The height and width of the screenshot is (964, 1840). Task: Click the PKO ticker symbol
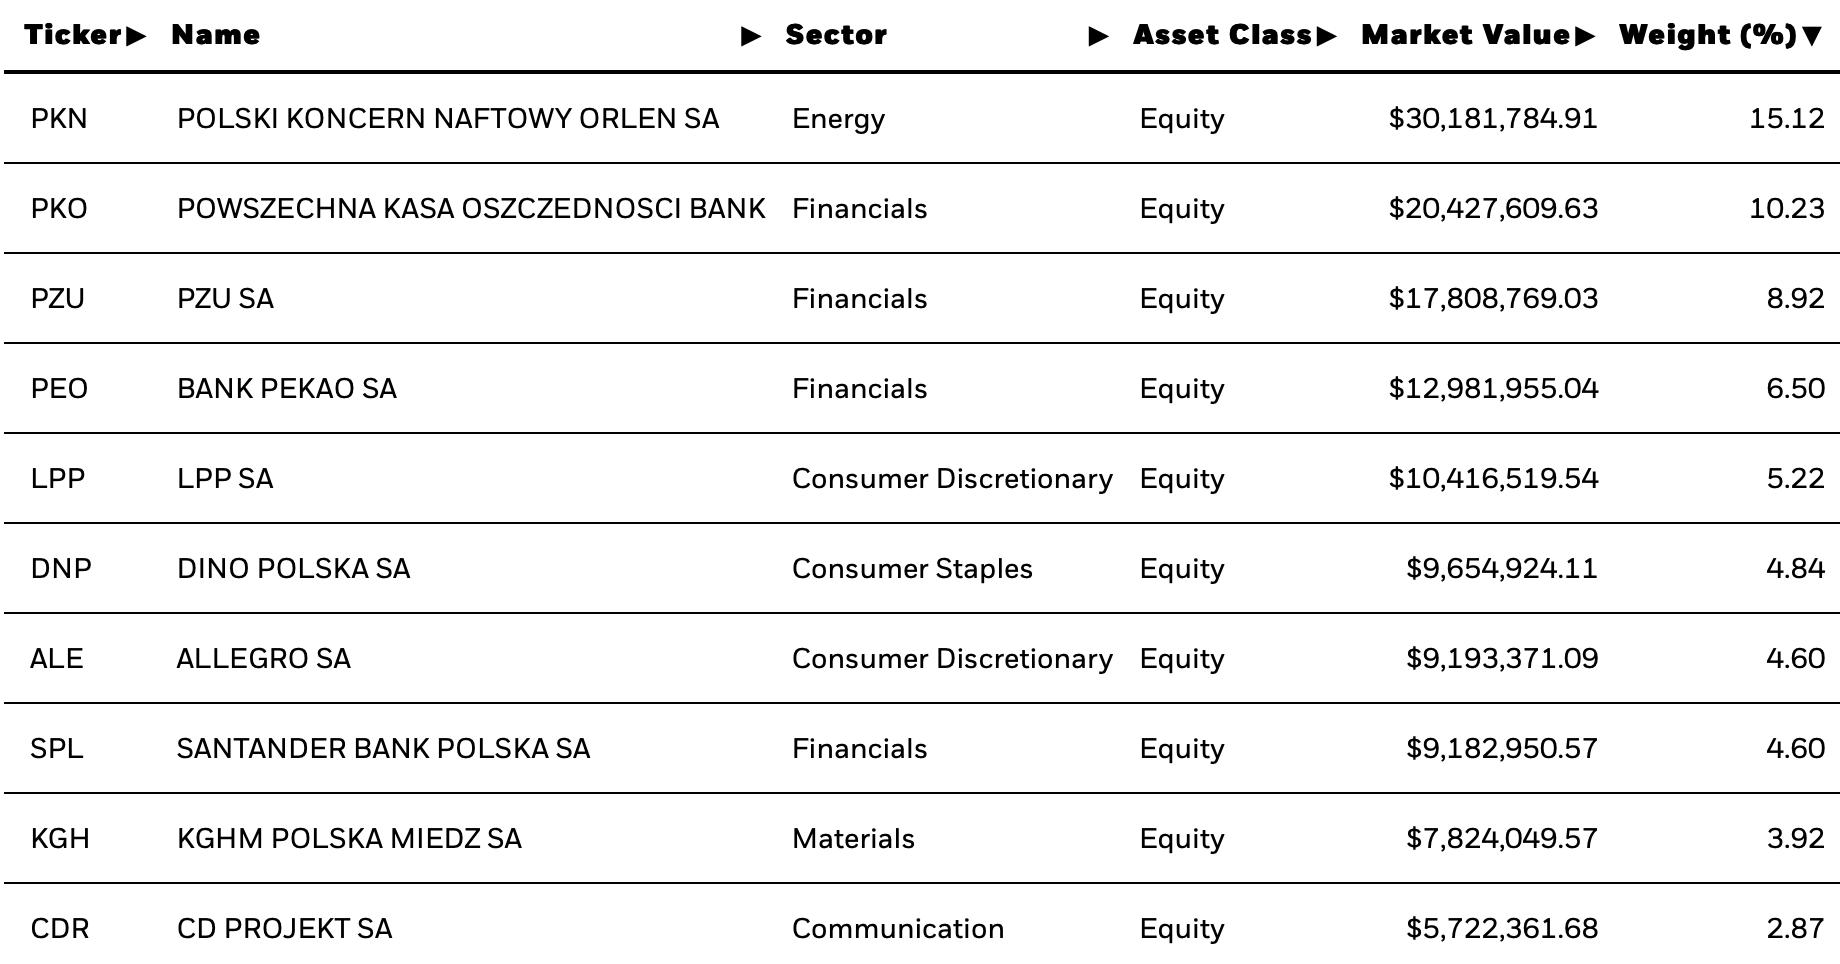point(59,208)
